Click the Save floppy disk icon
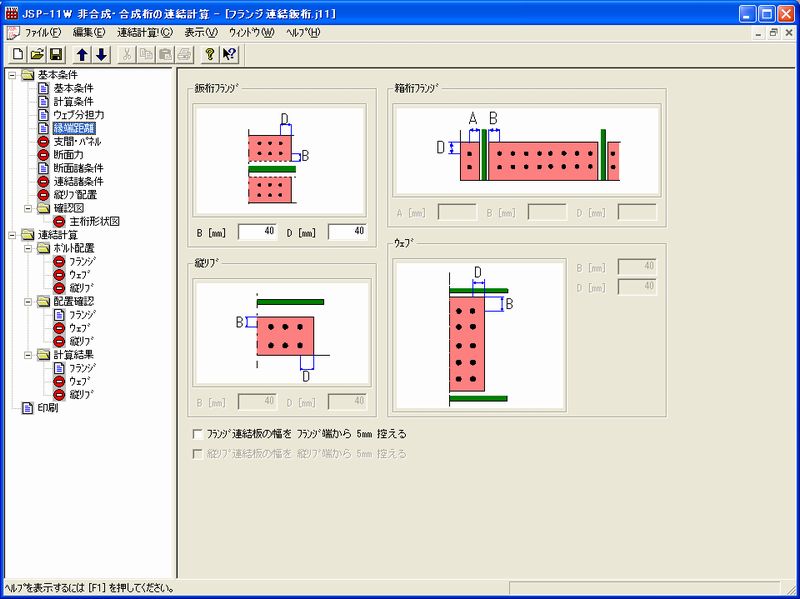The height and width of the screenshot is (599, 800). (x=56, y=54)
